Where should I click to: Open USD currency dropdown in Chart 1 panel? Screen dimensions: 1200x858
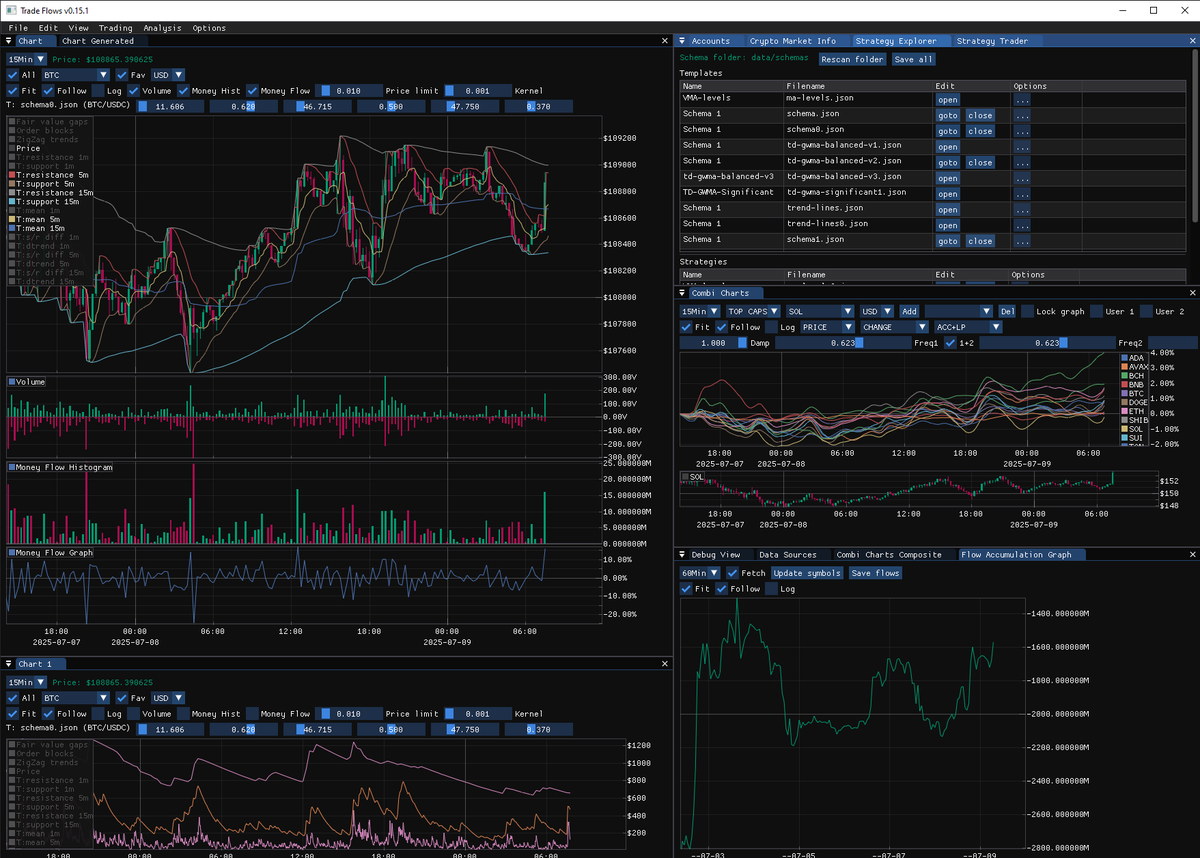click(167, 698)
